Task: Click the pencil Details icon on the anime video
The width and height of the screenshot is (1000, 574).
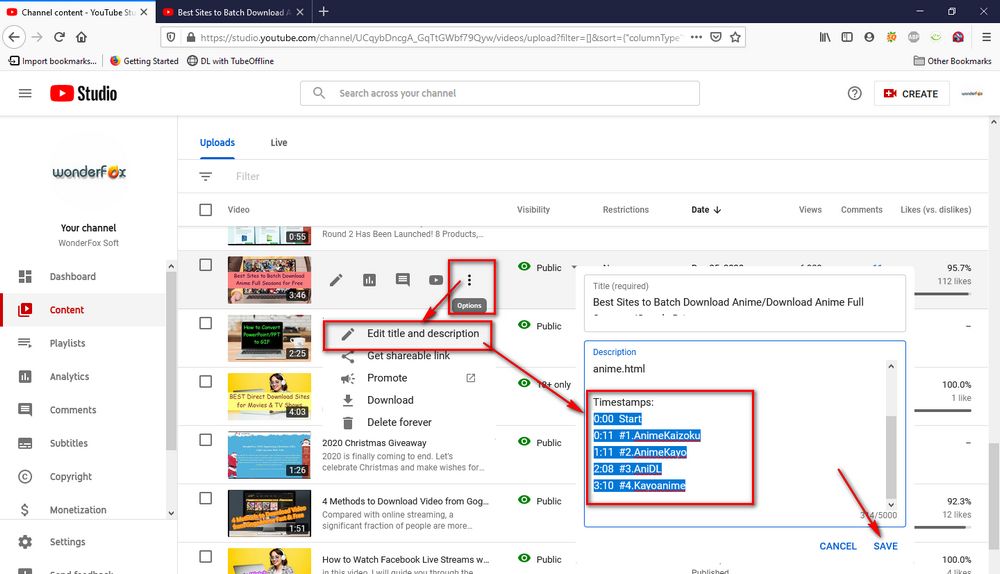Action: (336, 279)
